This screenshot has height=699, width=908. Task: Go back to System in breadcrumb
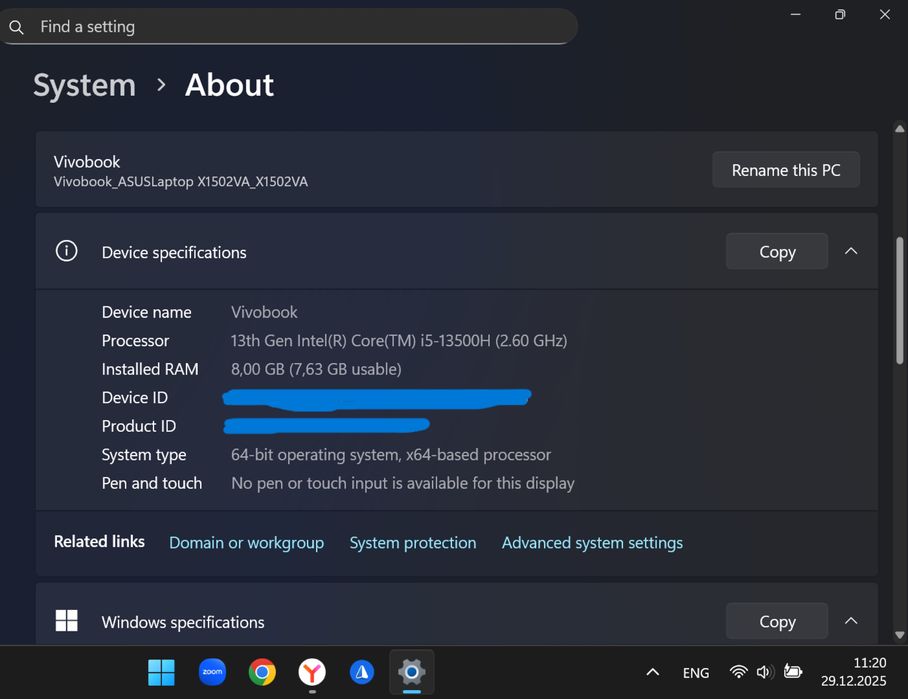coord(85,85)
